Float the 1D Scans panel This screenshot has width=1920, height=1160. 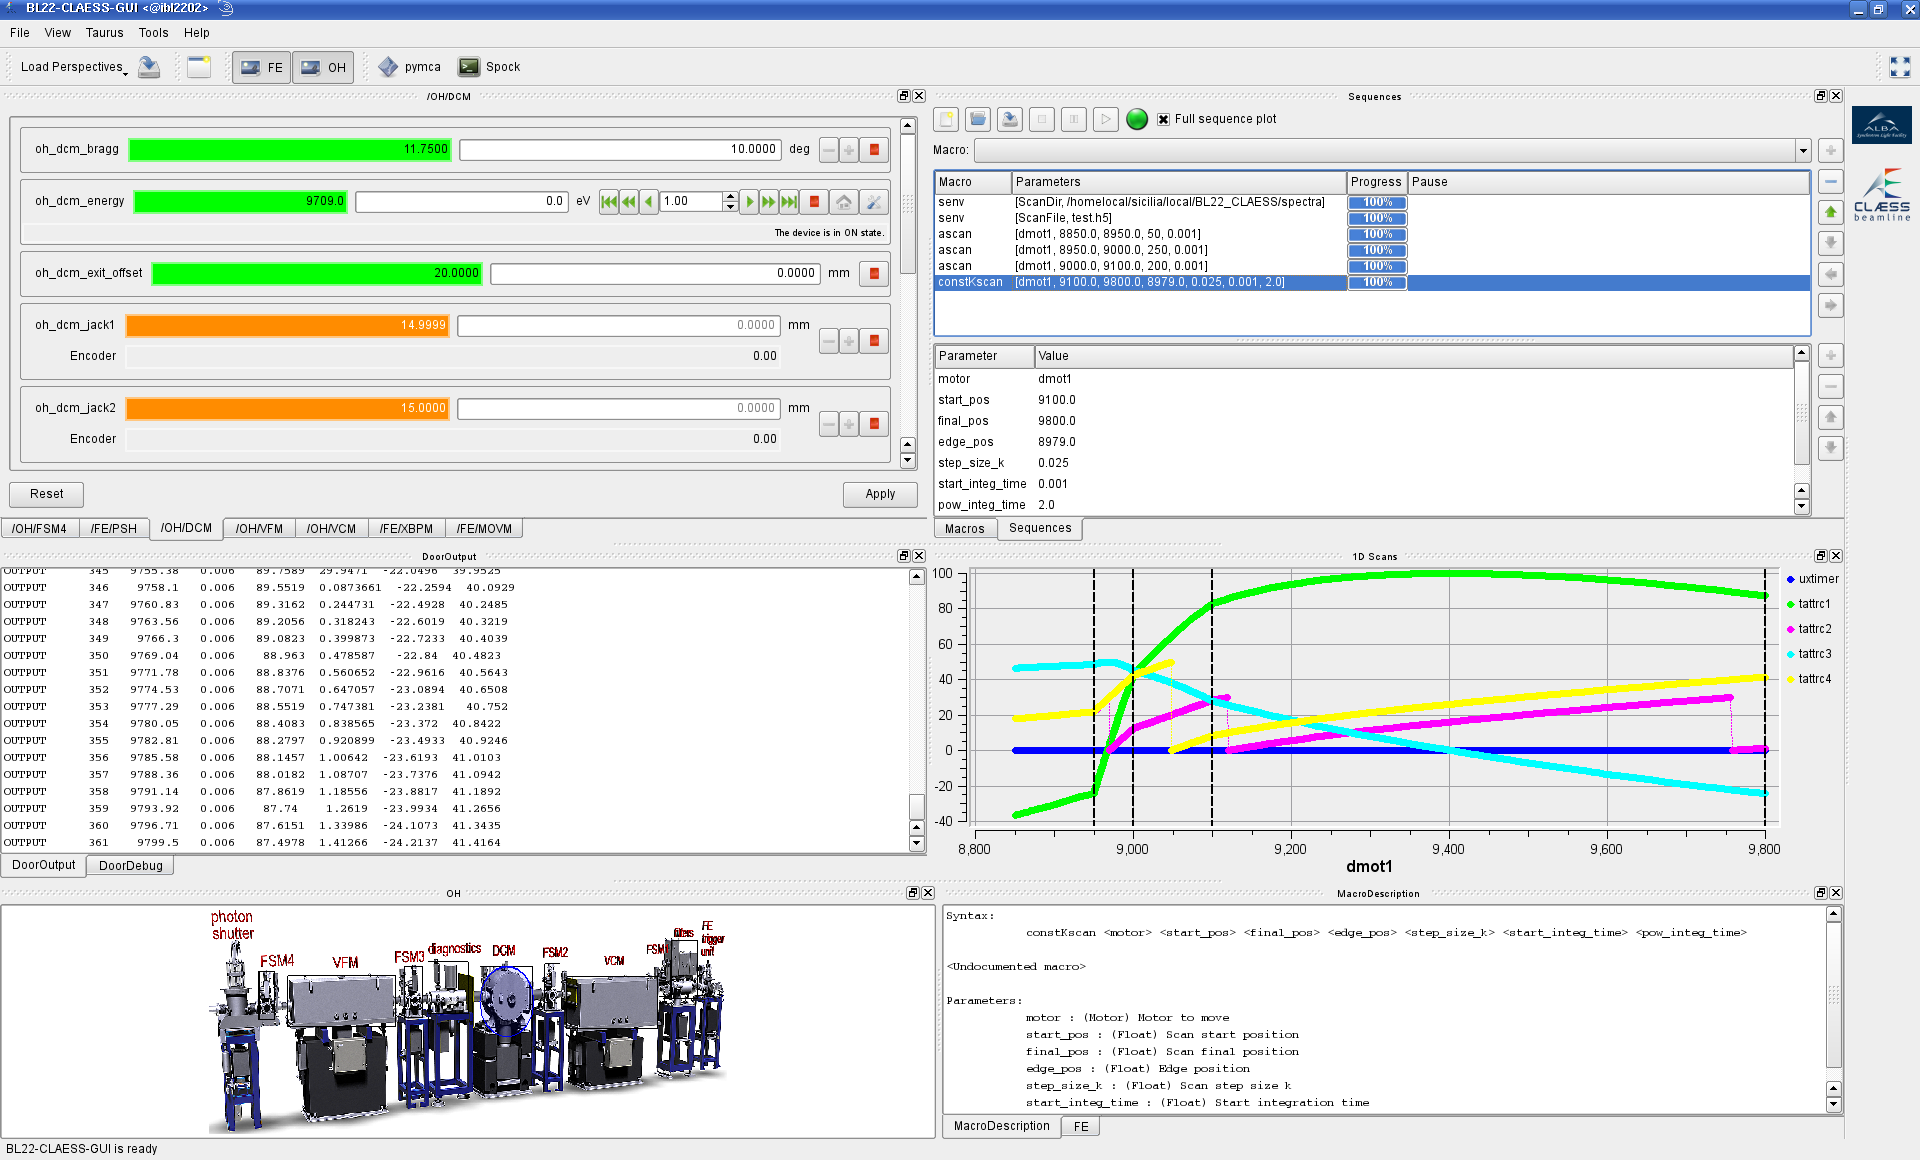click(x=1820, y=556)
